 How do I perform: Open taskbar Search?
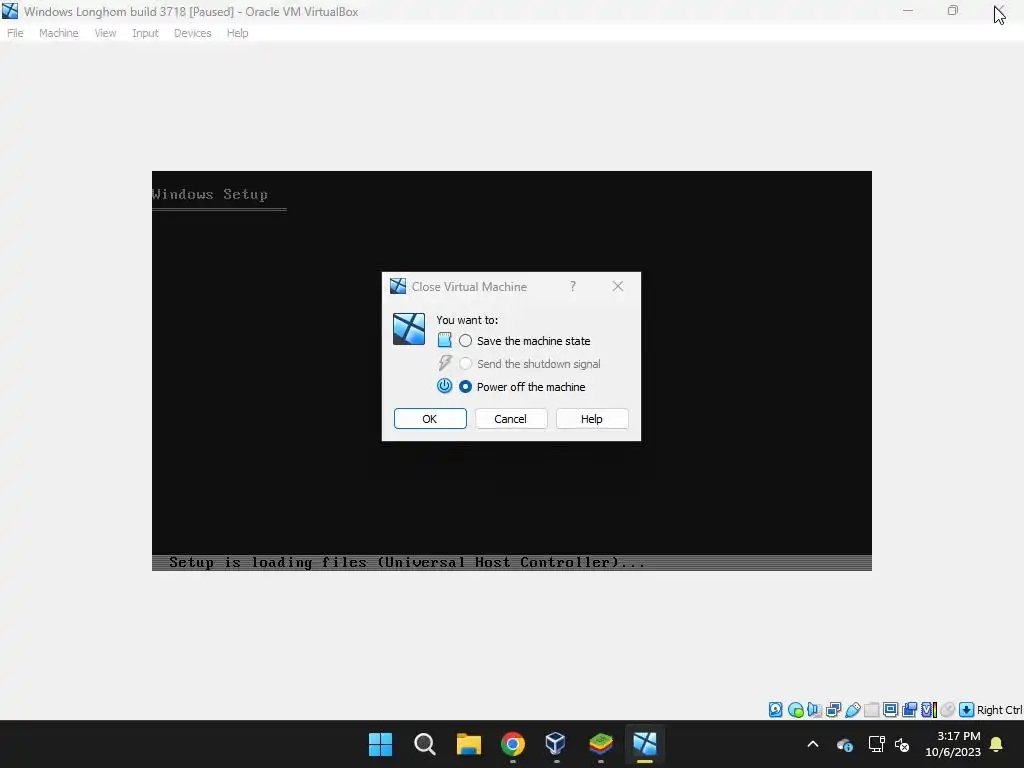point(424,744)
